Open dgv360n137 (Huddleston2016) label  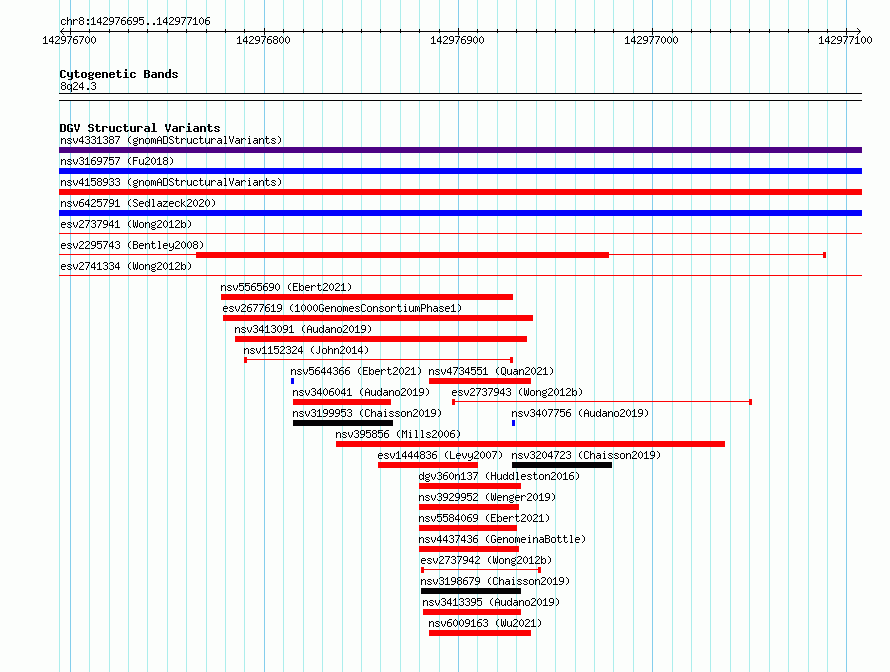pyautogui.click(x=499, y=476)
